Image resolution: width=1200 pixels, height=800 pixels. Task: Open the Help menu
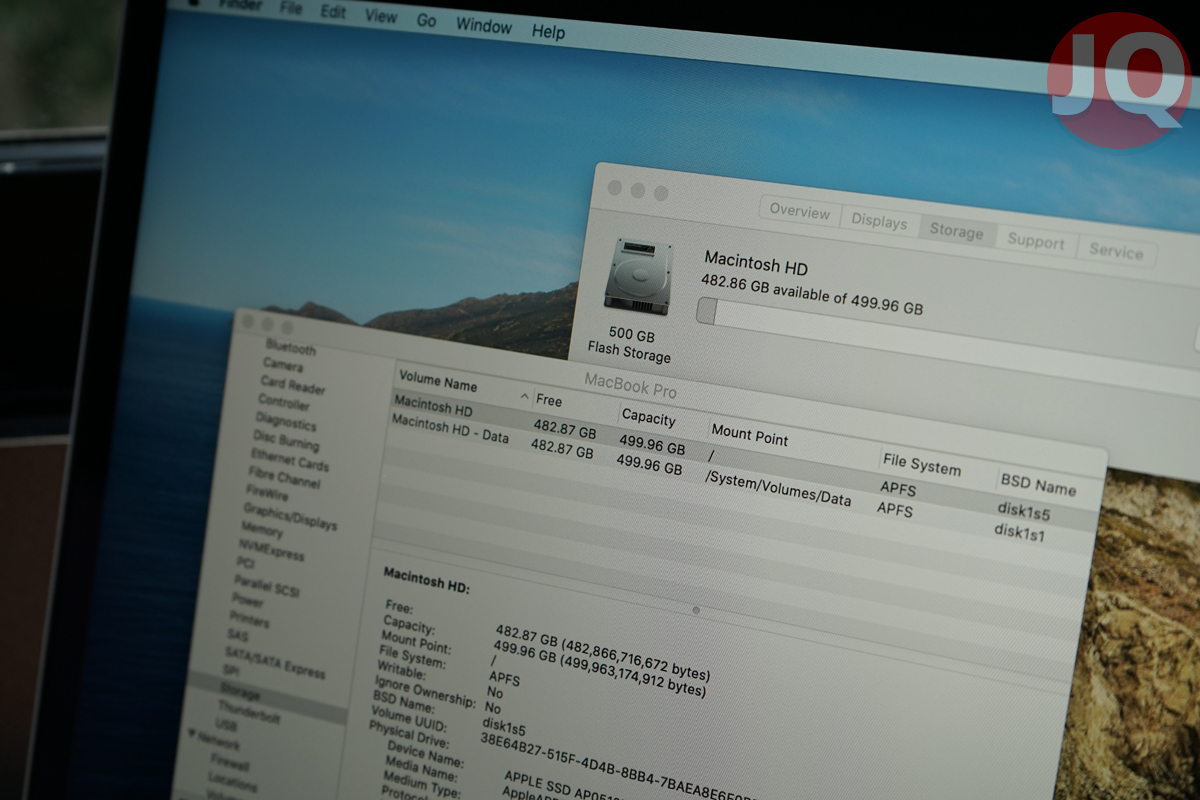(548, 31)
